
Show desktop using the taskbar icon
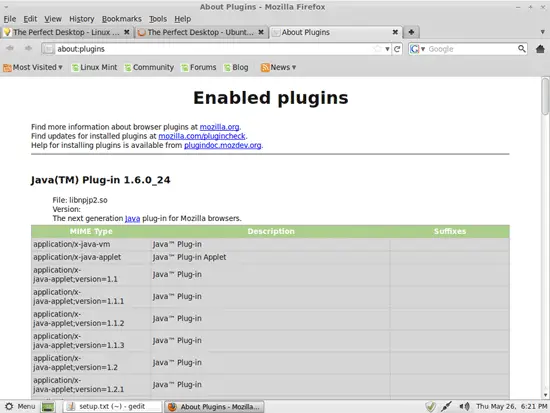coord(48,407)
